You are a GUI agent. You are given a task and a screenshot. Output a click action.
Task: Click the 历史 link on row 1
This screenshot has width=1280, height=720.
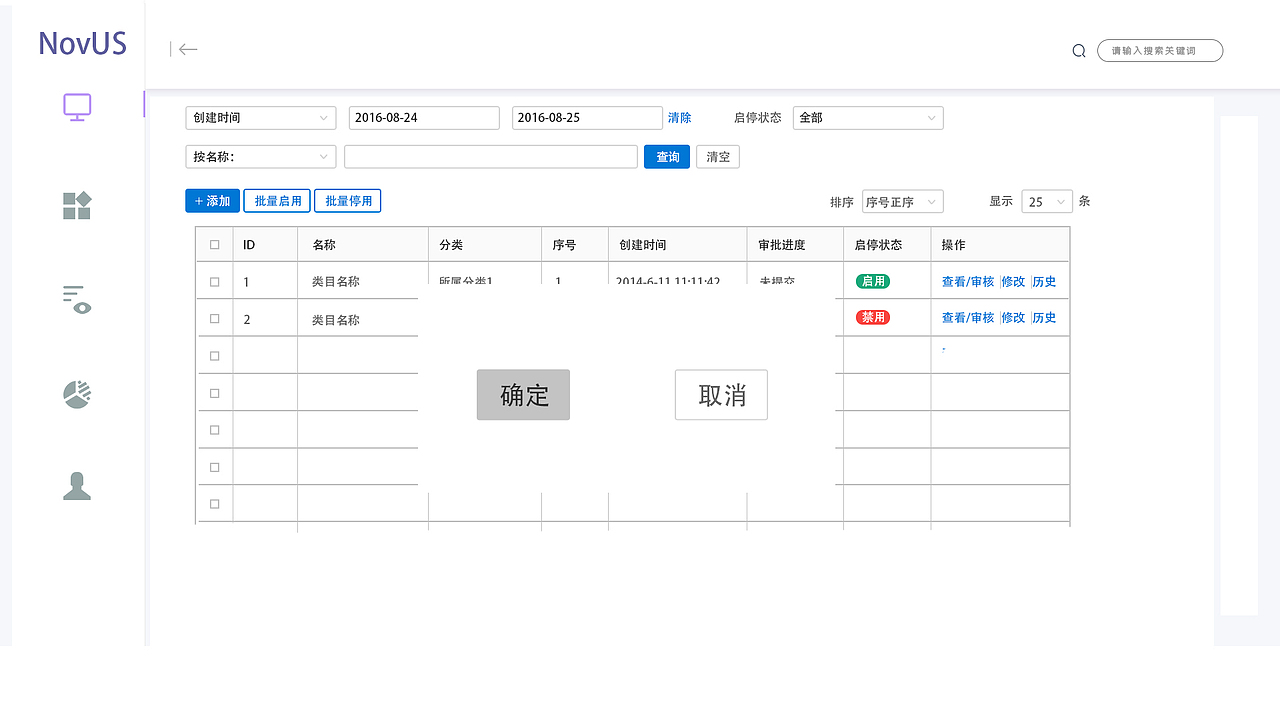coord(1043,281)
